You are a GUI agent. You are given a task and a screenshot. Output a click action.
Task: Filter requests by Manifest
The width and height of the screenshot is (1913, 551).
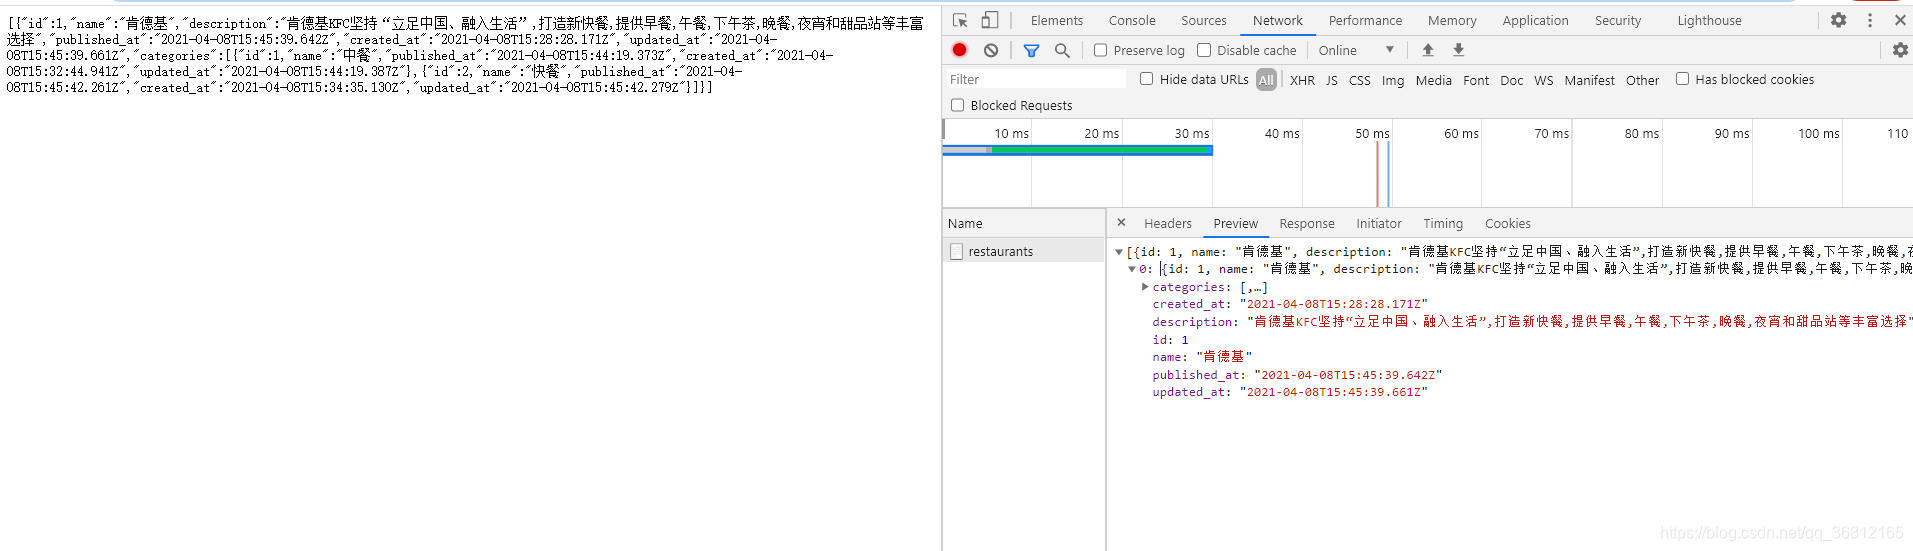click(1589, 80)
